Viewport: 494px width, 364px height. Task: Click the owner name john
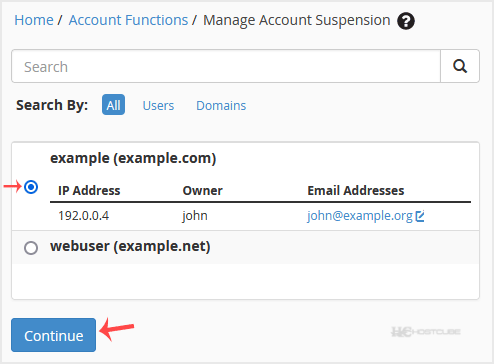pyautogui.click(x=195, y=216)
